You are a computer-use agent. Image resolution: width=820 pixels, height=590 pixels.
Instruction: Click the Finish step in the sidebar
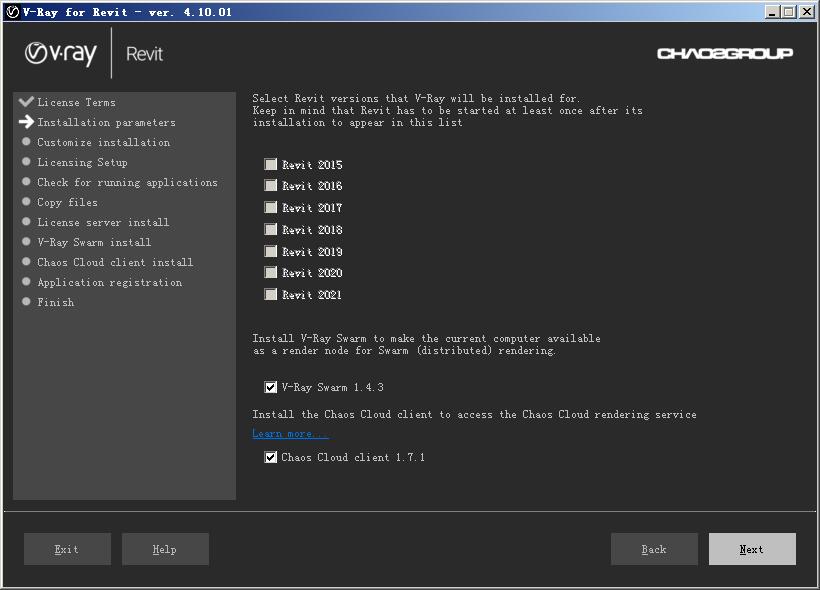55,302
